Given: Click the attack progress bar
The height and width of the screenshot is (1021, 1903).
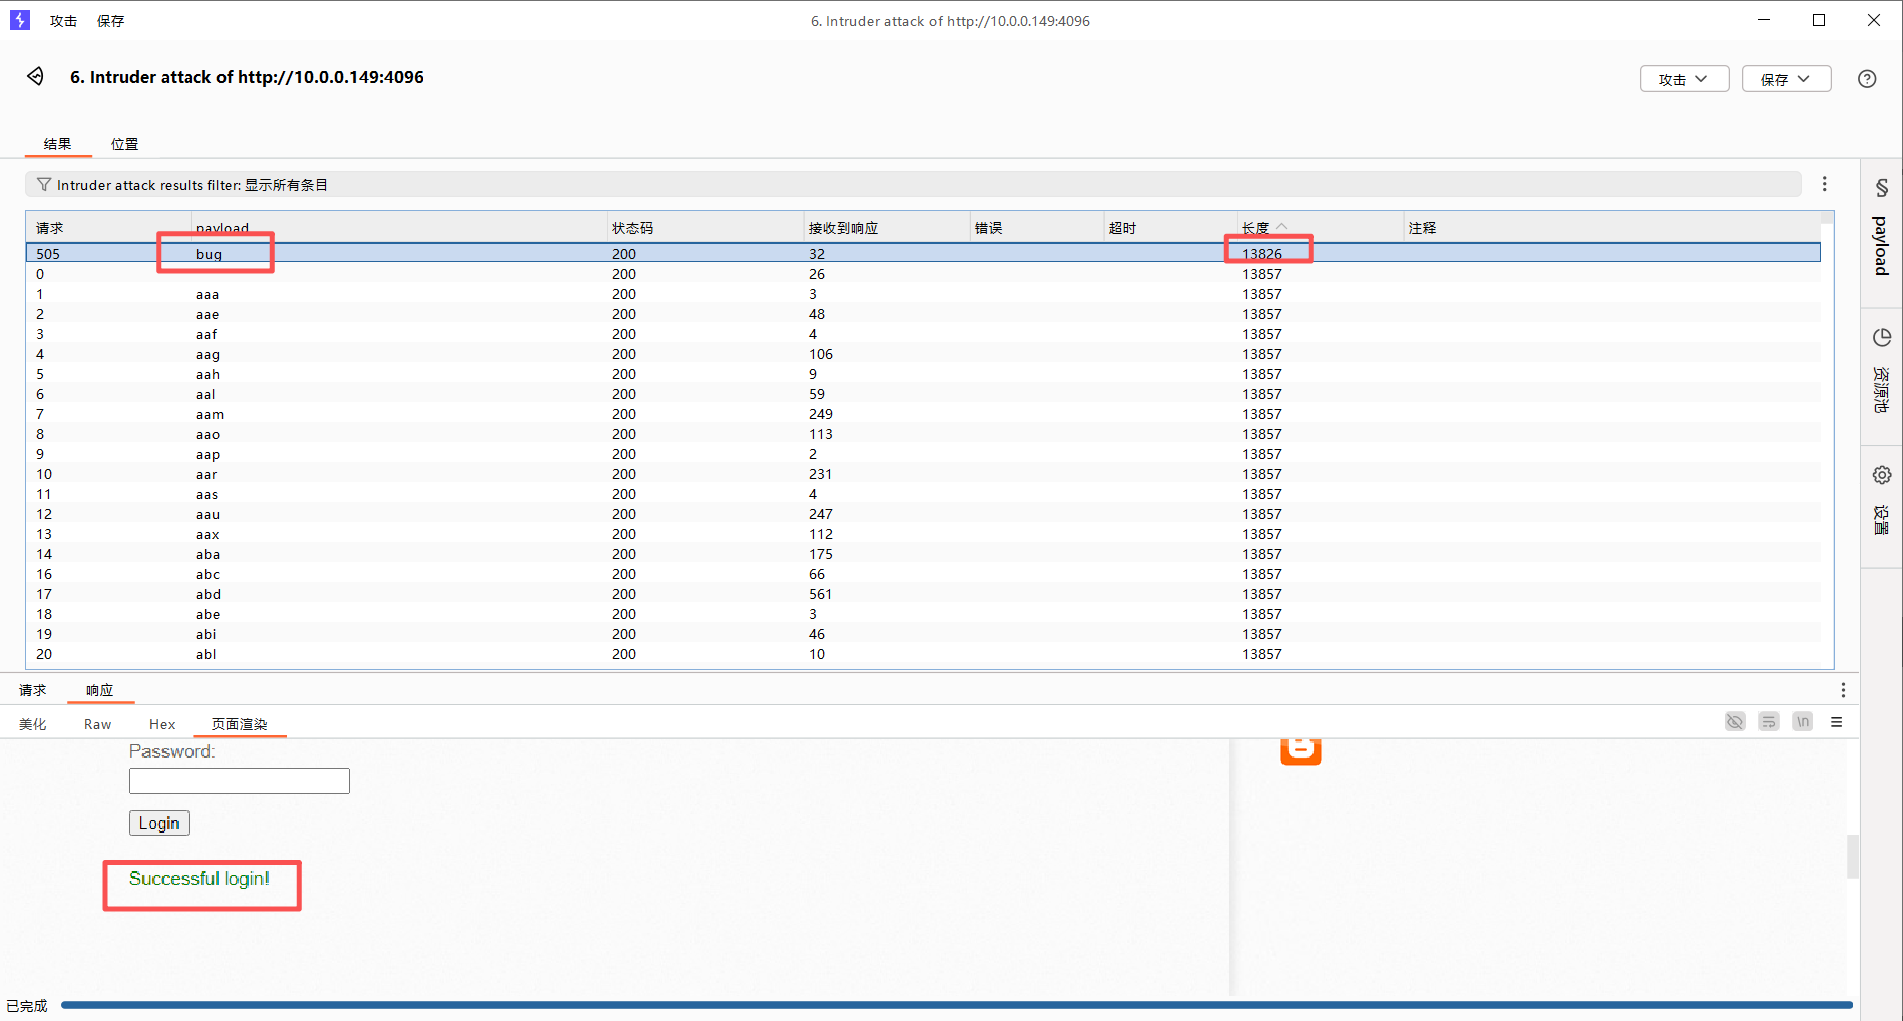Looking at the screenshot, I should 956,1005.
